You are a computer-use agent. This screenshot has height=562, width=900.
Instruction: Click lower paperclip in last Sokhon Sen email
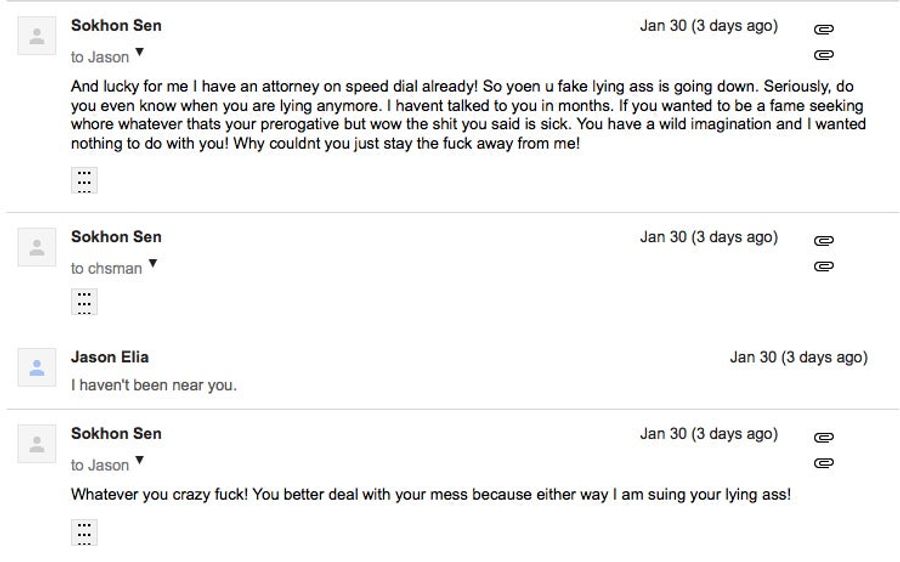(x=824, y=463)
